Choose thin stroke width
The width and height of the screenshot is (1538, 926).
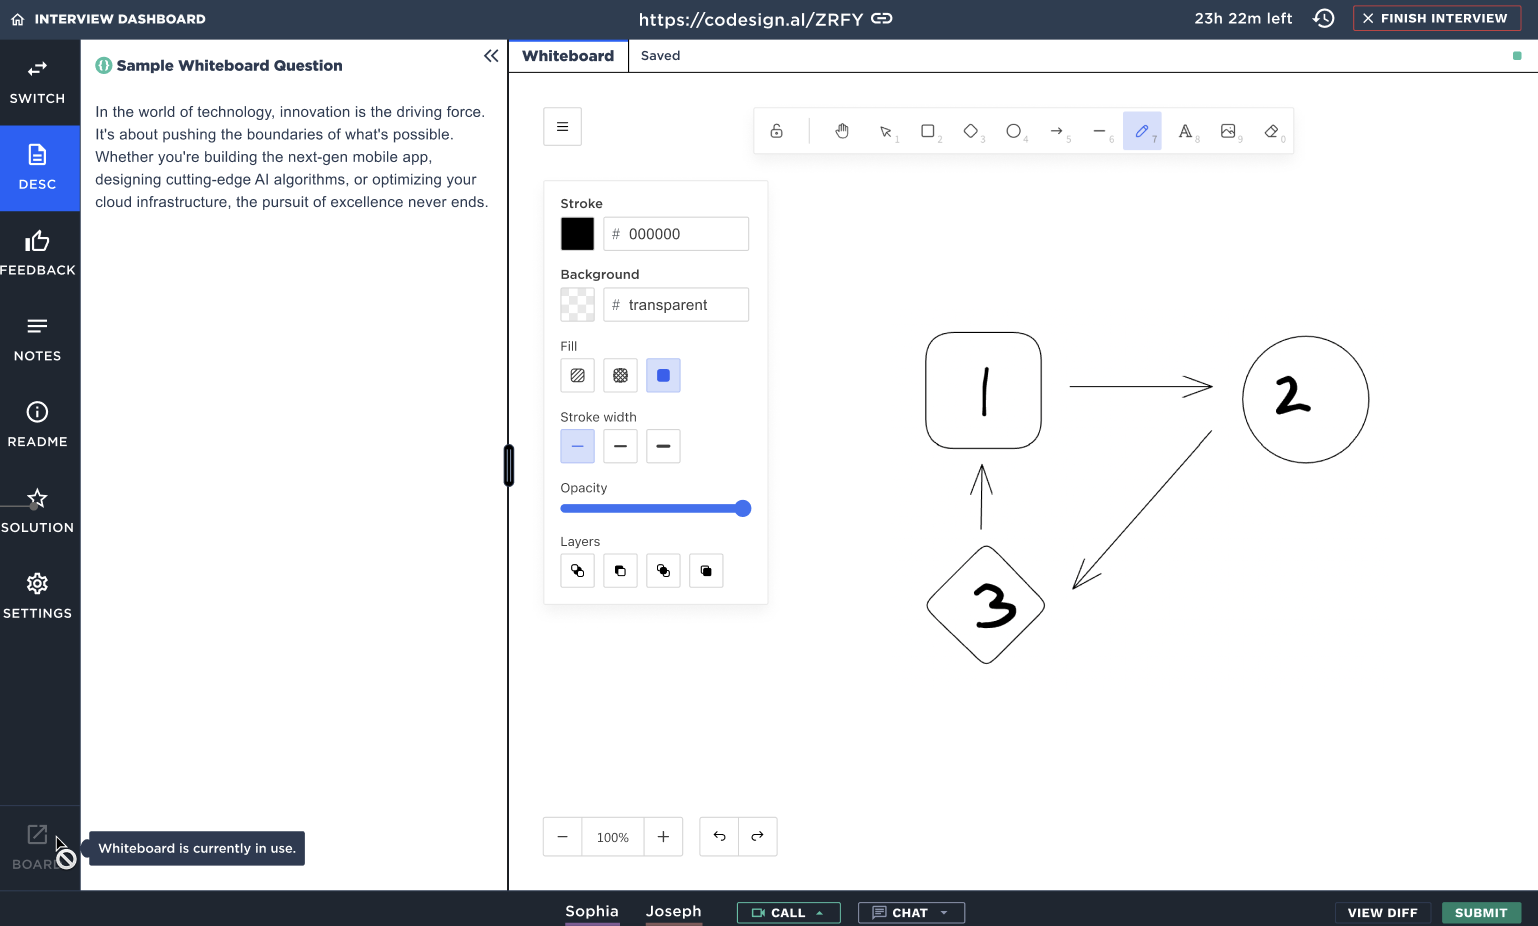point(578,446)
